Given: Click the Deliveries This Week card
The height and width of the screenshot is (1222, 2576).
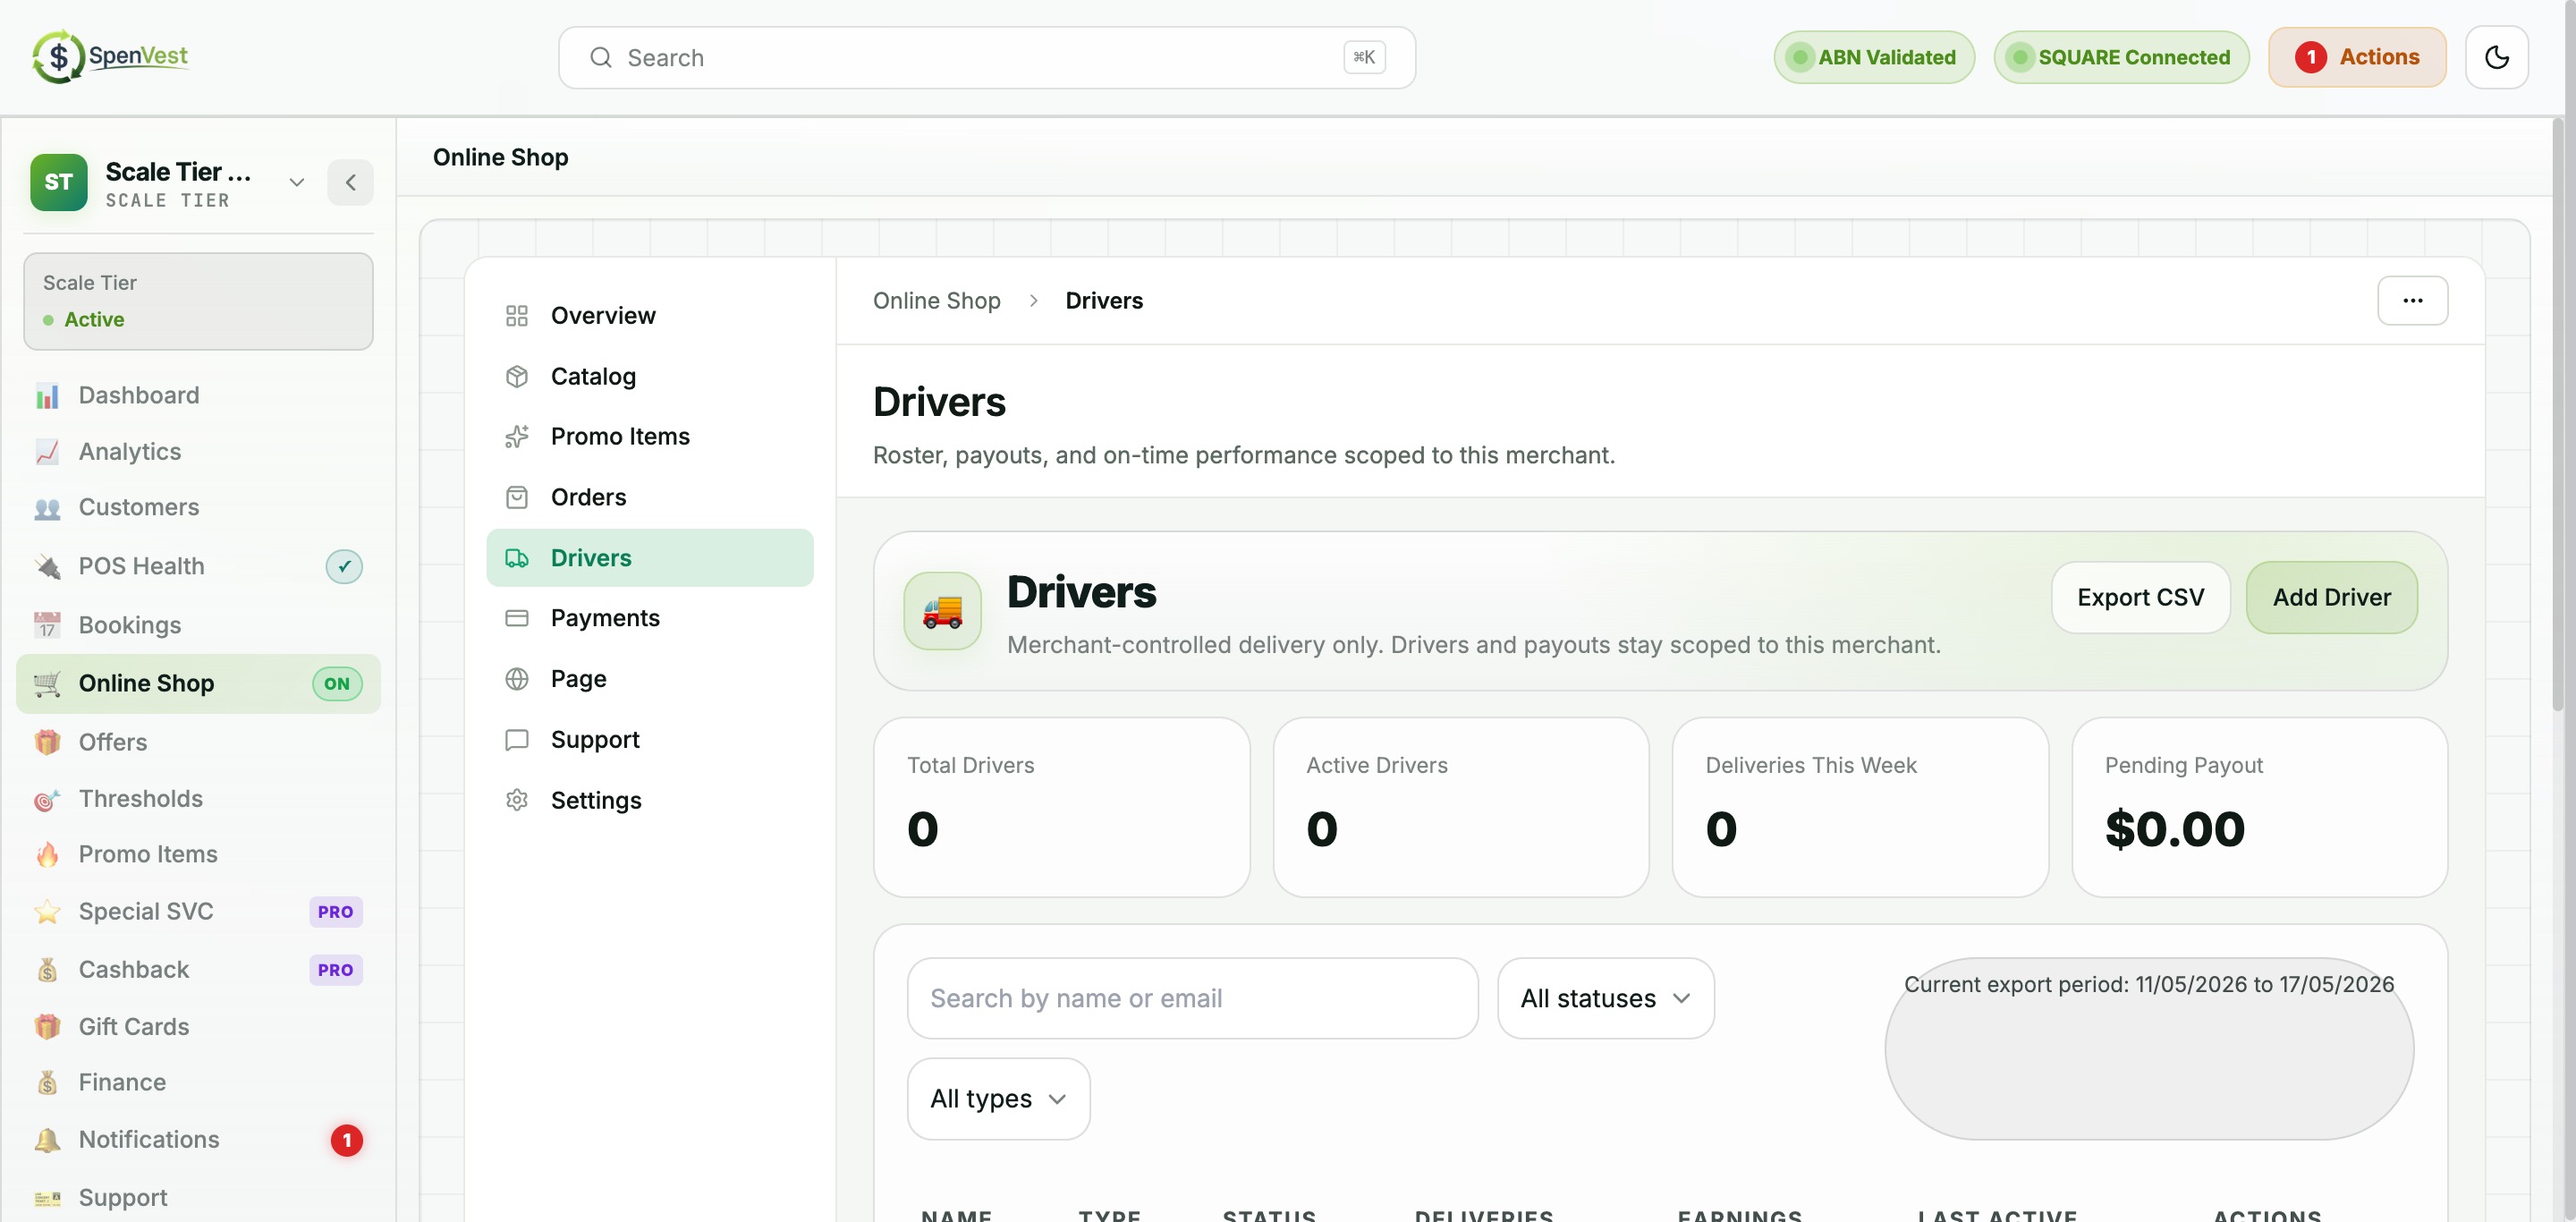Looking at the screenshot, I should click(x=1860, y=807).
